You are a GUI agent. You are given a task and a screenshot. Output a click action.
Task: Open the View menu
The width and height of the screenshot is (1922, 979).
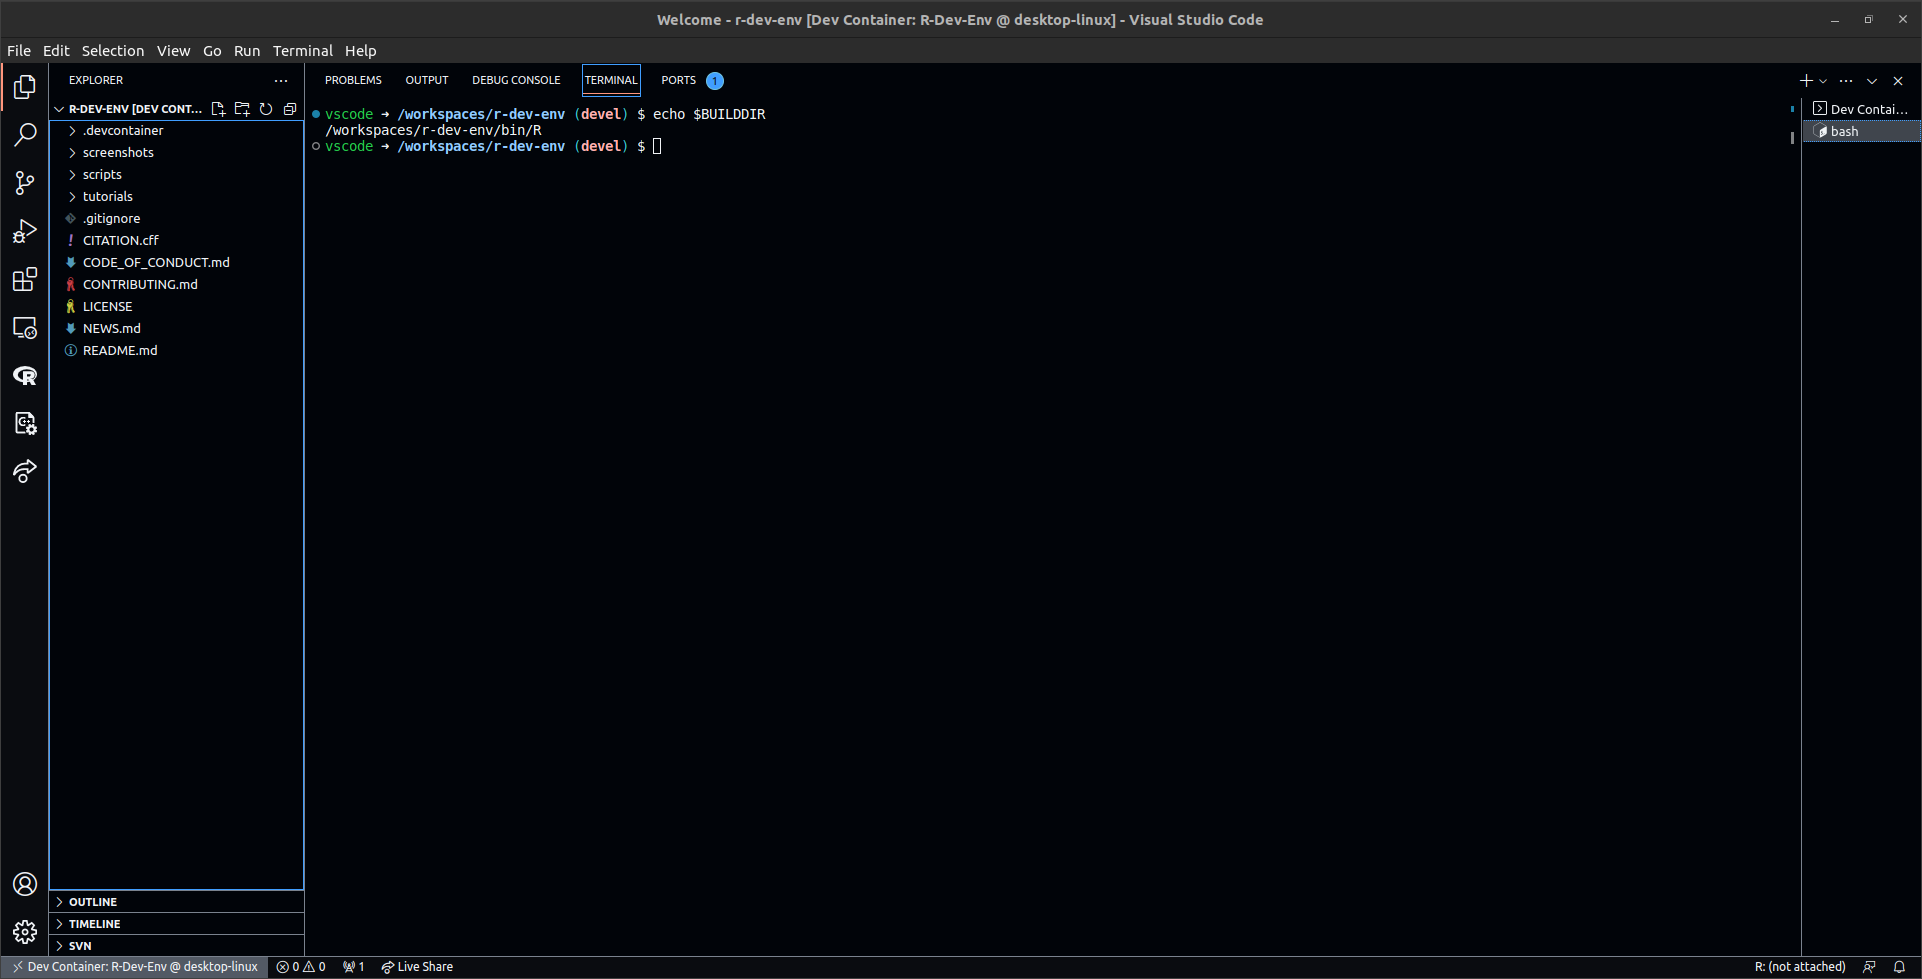[x=173, y=51]
